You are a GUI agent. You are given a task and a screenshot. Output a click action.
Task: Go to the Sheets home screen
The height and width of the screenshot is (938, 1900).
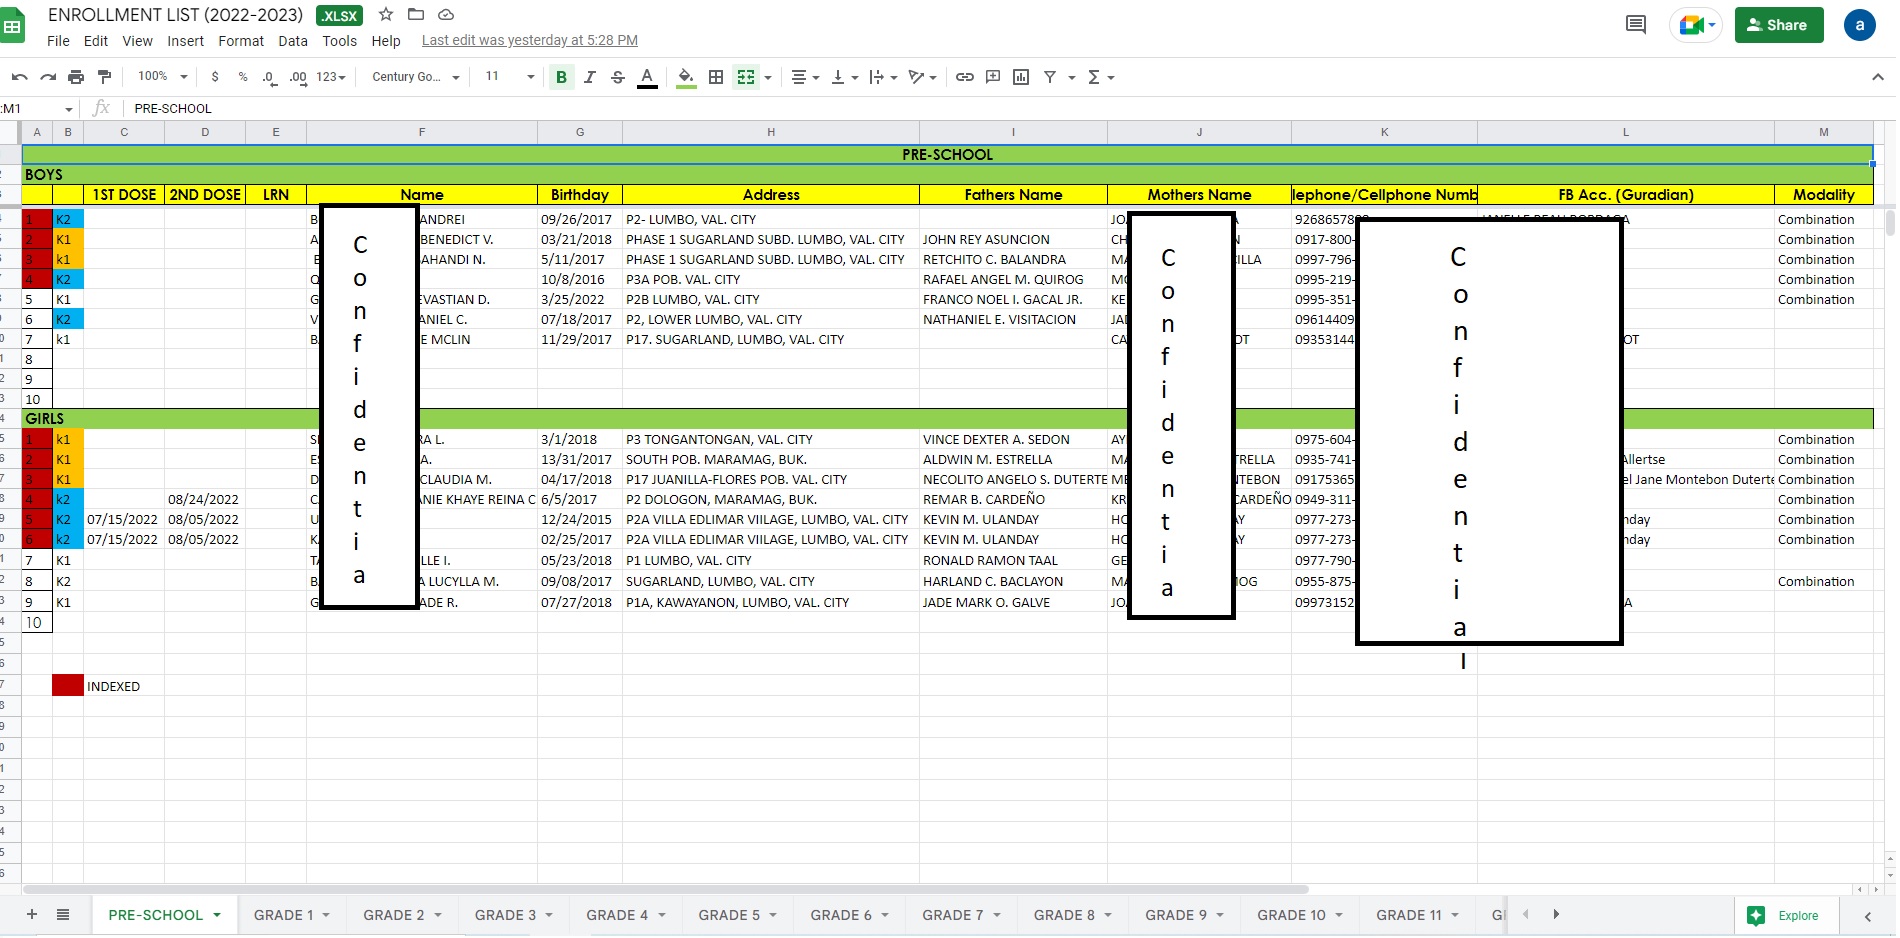coord(12,27)
